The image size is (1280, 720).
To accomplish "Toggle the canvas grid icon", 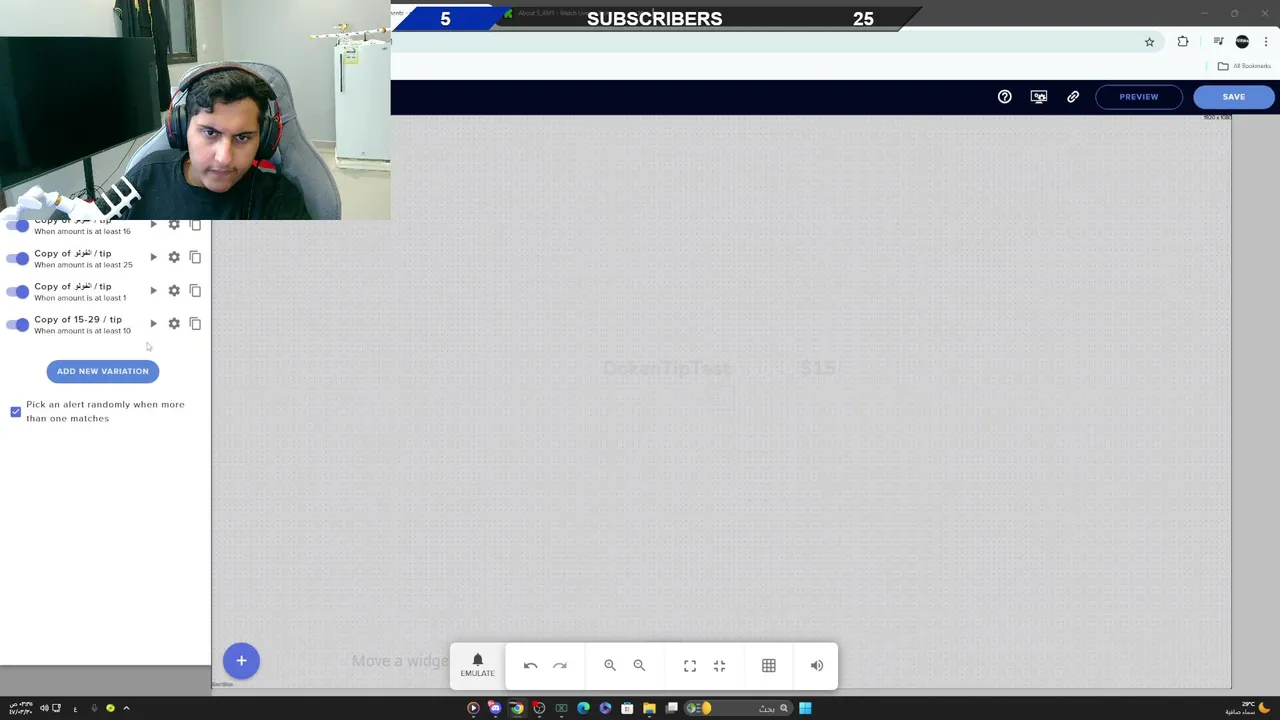I will [x=768, y=665].
